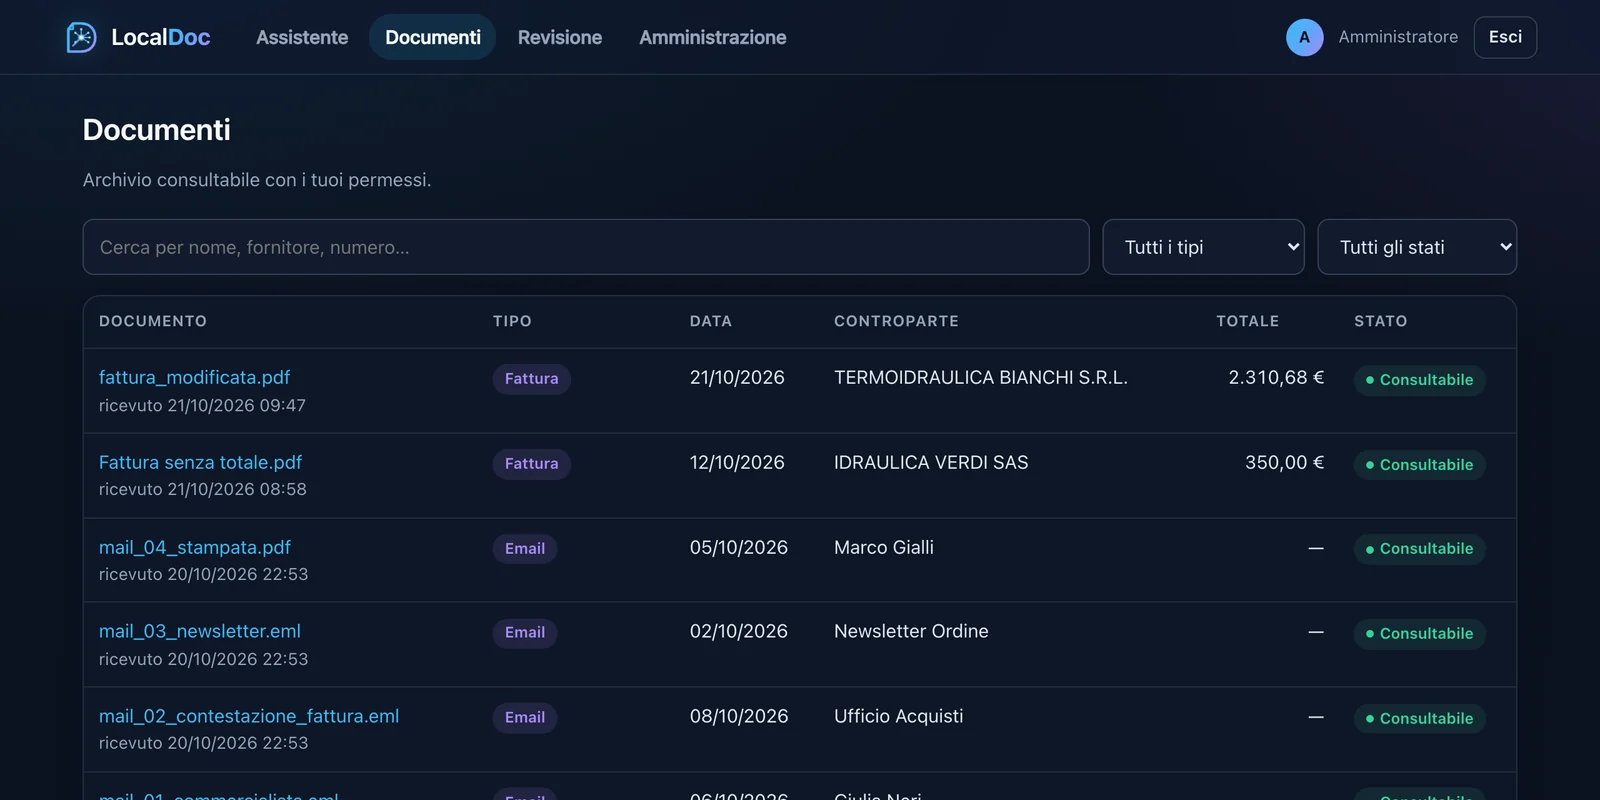The image size is (1600, 800).
Task: Click Newsletter Ordine counterparty cell
Action: click(x=911, y=631)
